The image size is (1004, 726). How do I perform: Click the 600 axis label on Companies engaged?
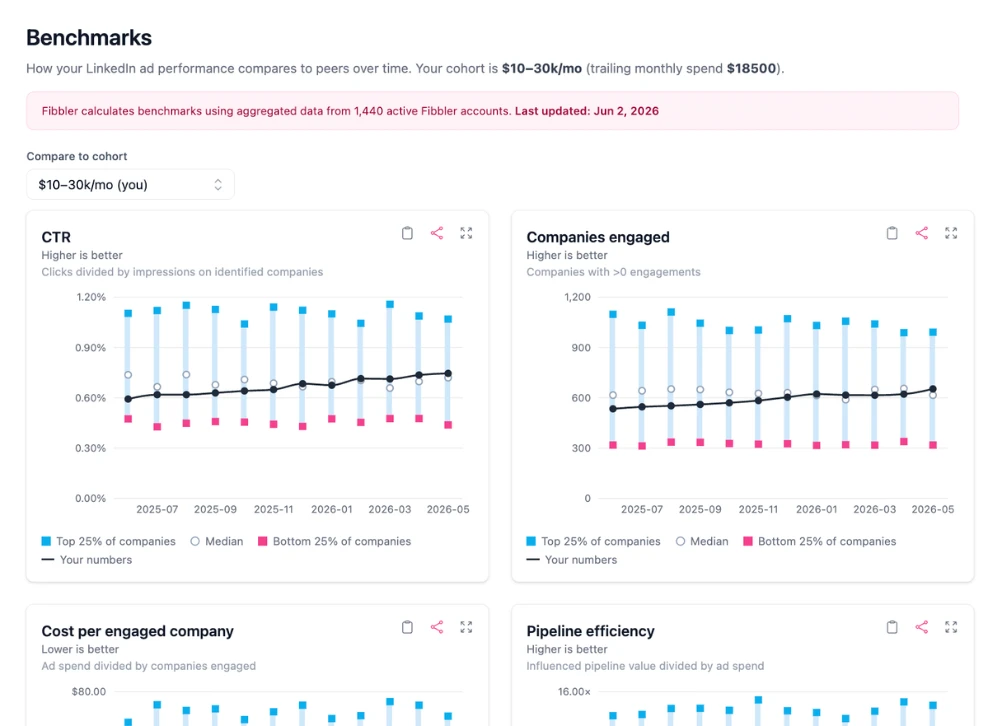coord(581,398)
